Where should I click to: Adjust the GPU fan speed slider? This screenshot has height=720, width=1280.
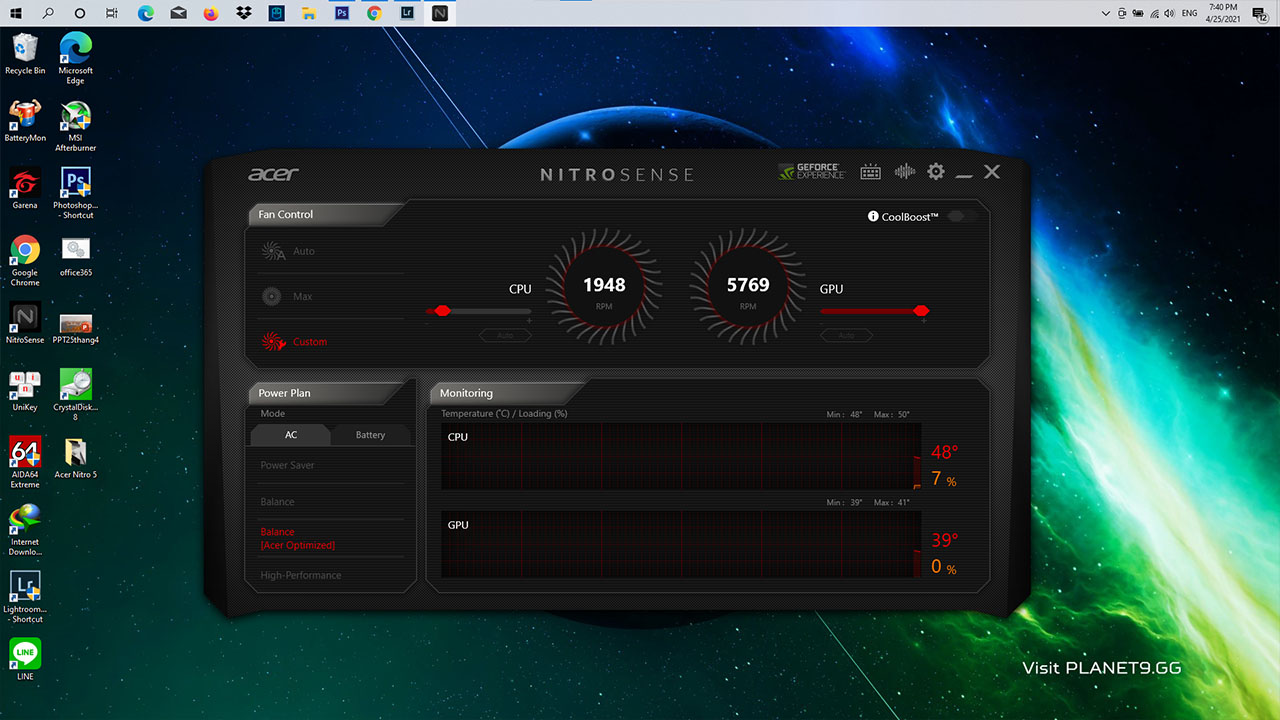pos(874,311)
